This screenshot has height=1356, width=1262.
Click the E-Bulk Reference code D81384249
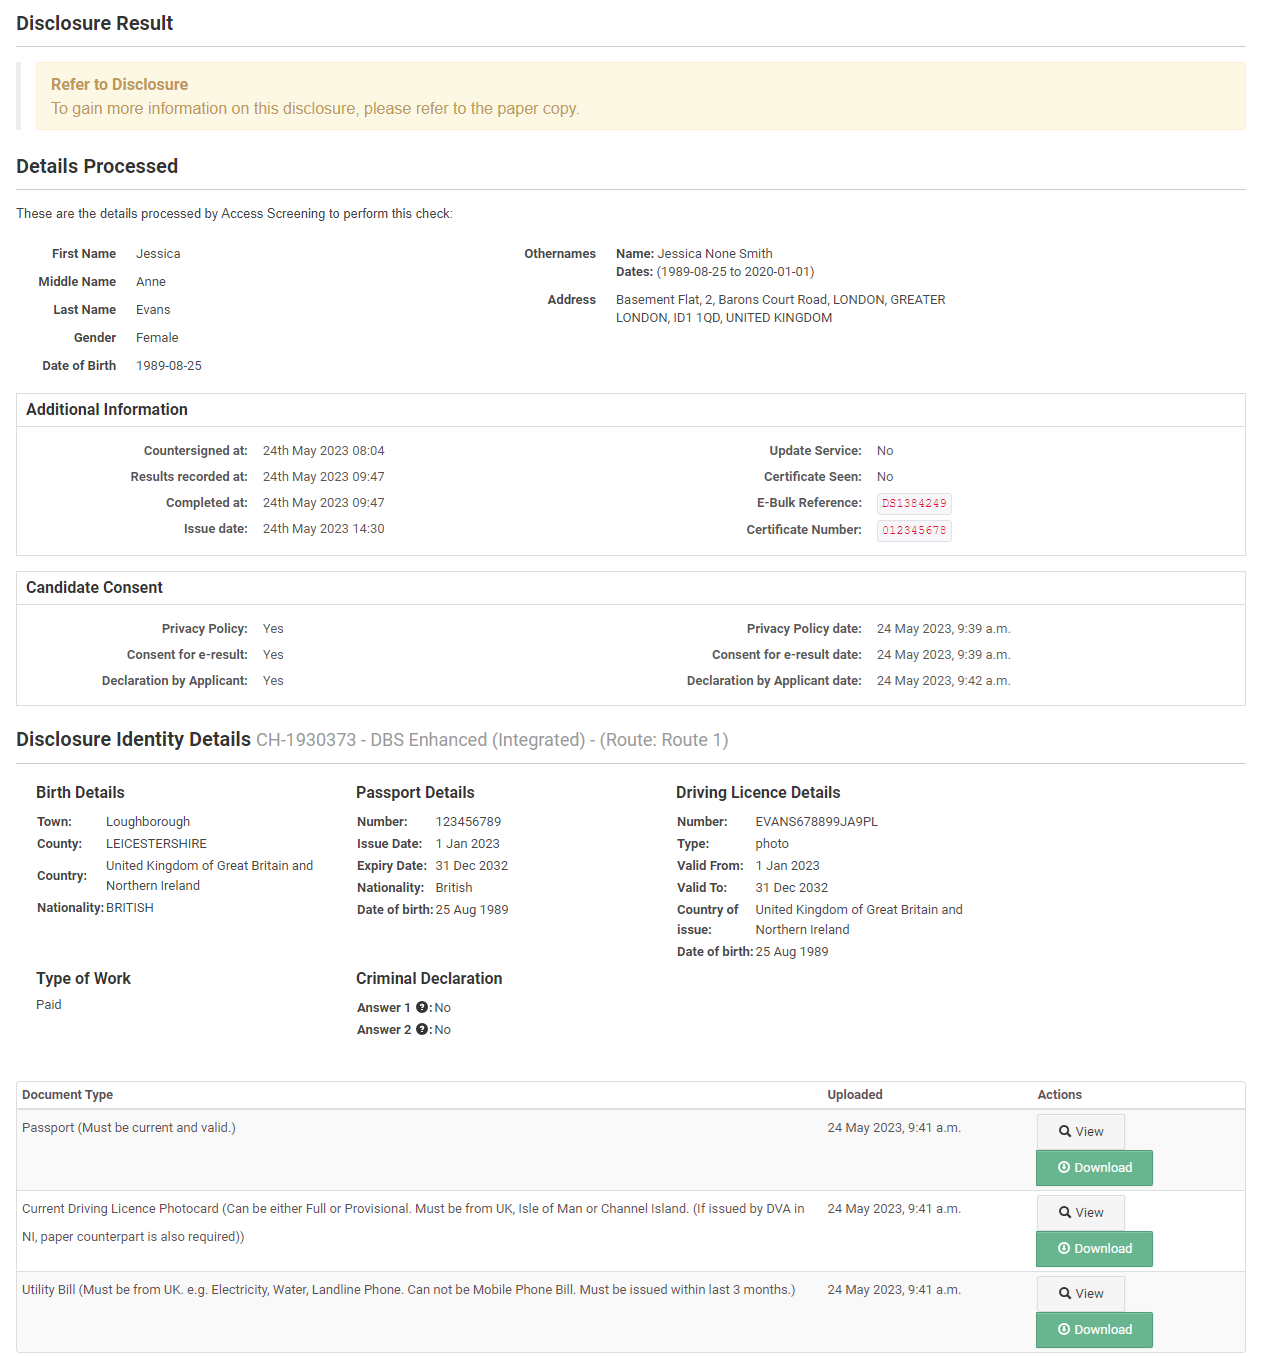(914, 504)
